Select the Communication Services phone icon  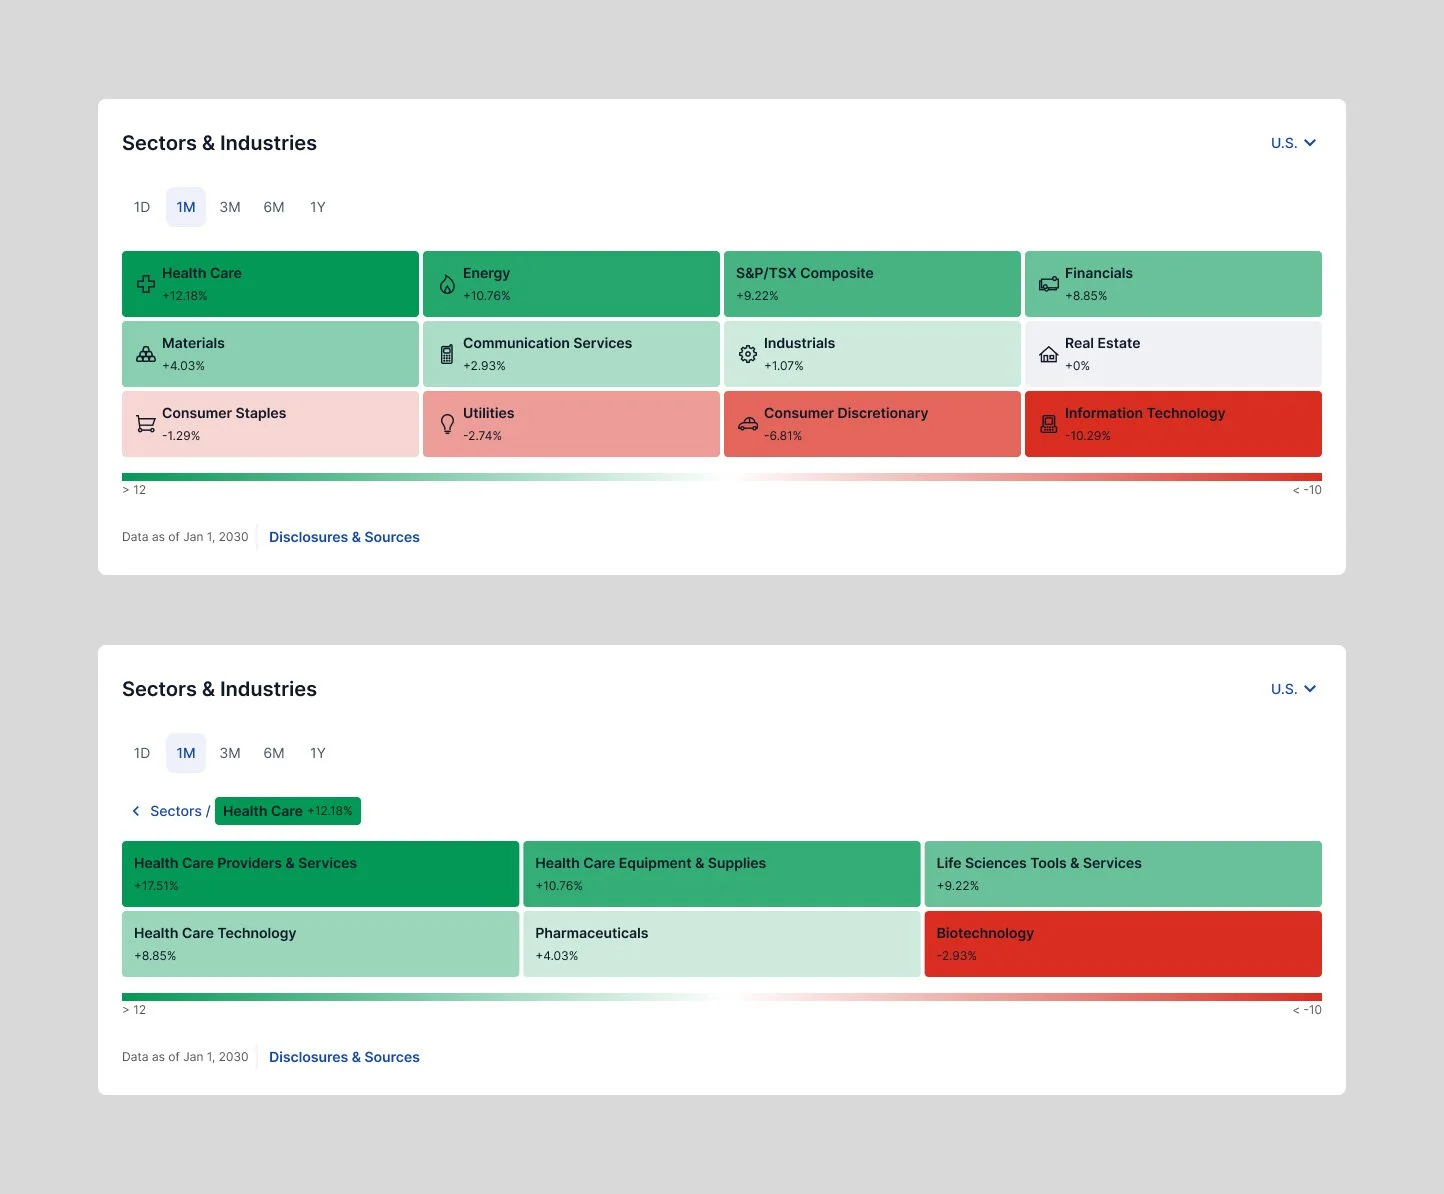tap(447, 354)
